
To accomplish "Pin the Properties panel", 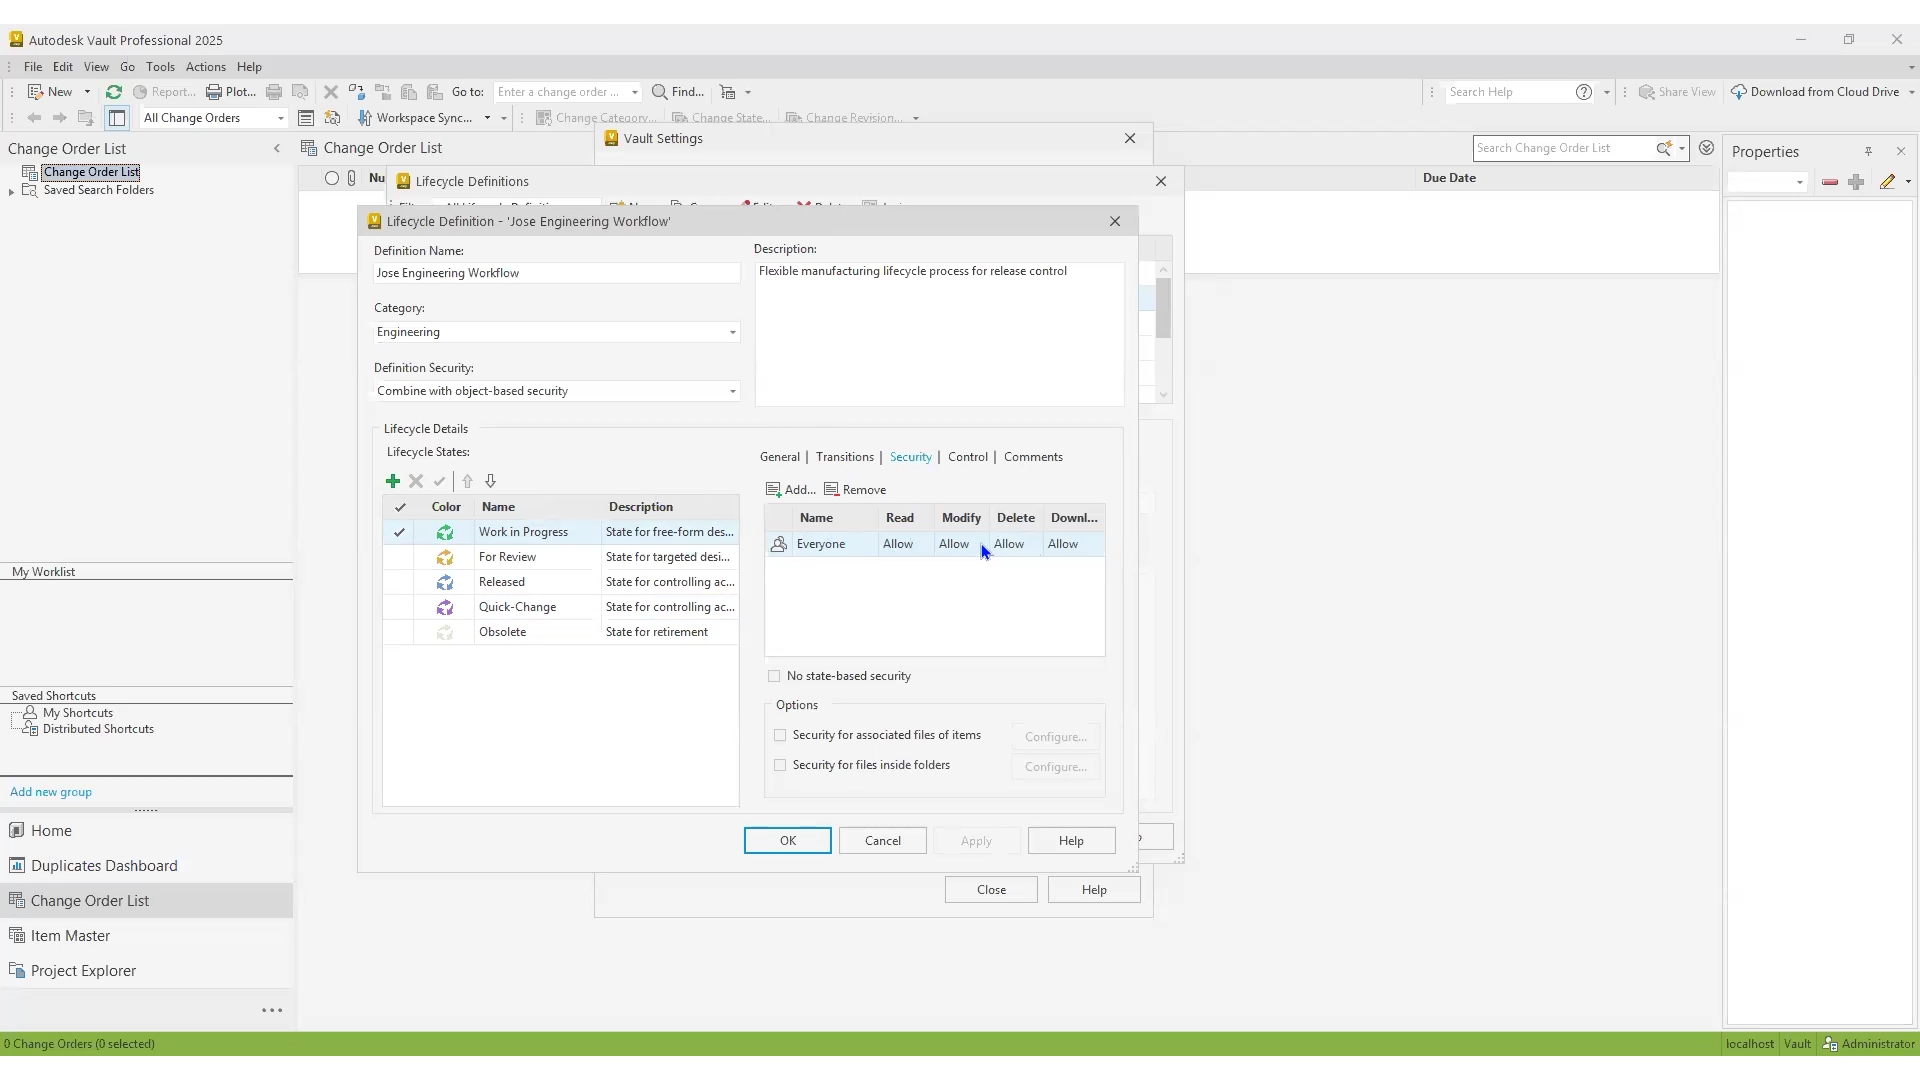I will [1868, 152].
